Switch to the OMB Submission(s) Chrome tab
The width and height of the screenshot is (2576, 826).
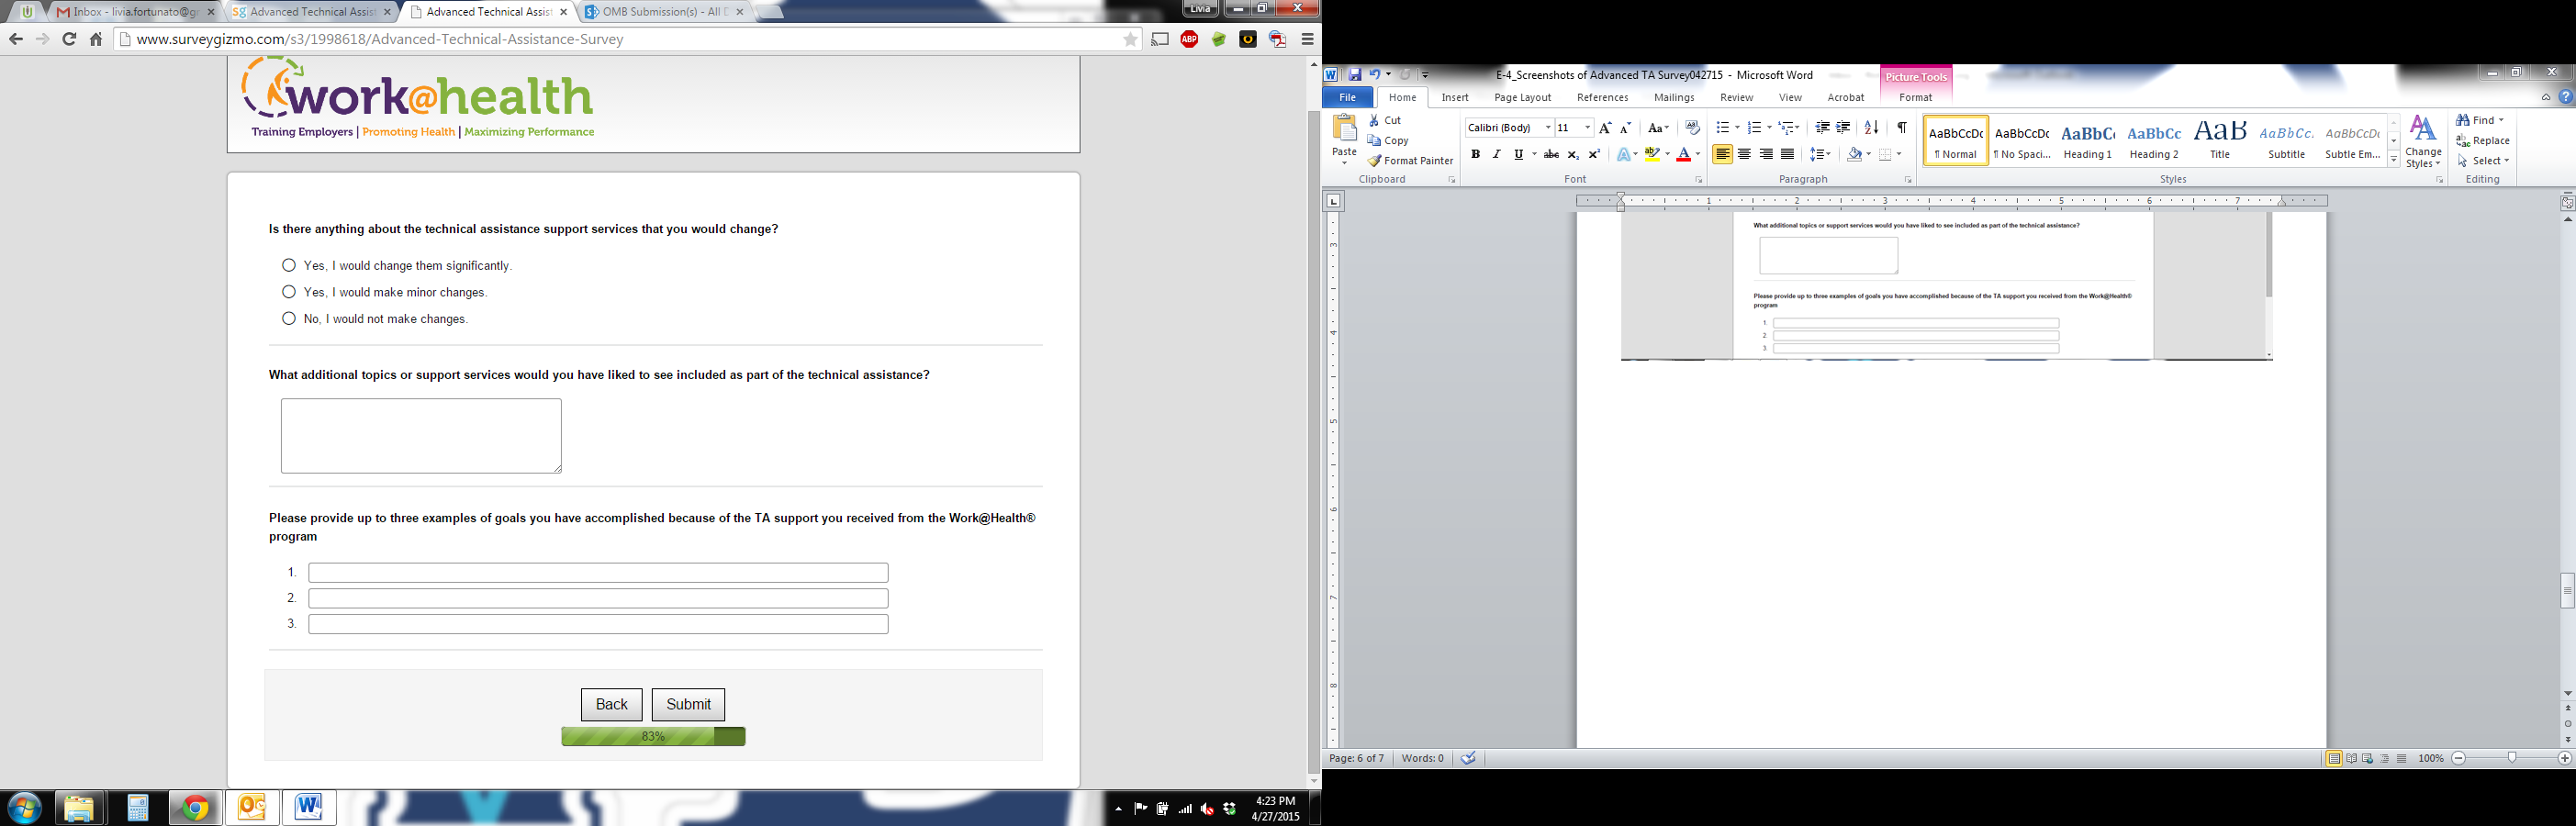tap(661, 12)
